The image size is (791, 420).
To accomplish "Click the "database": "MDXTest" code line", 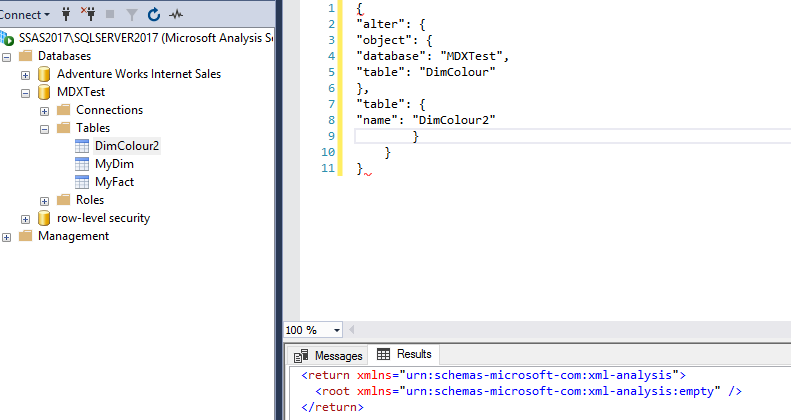I will [432, 56].
